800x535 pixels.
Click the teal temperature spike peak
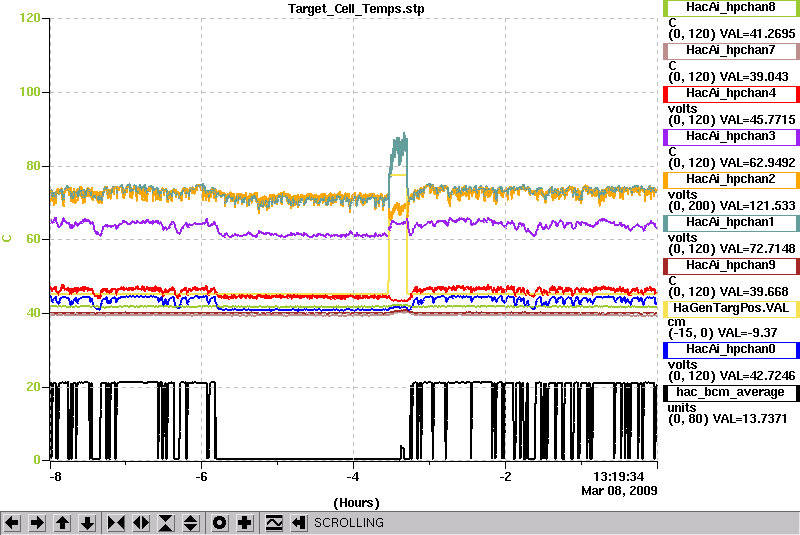click(399, 148)
